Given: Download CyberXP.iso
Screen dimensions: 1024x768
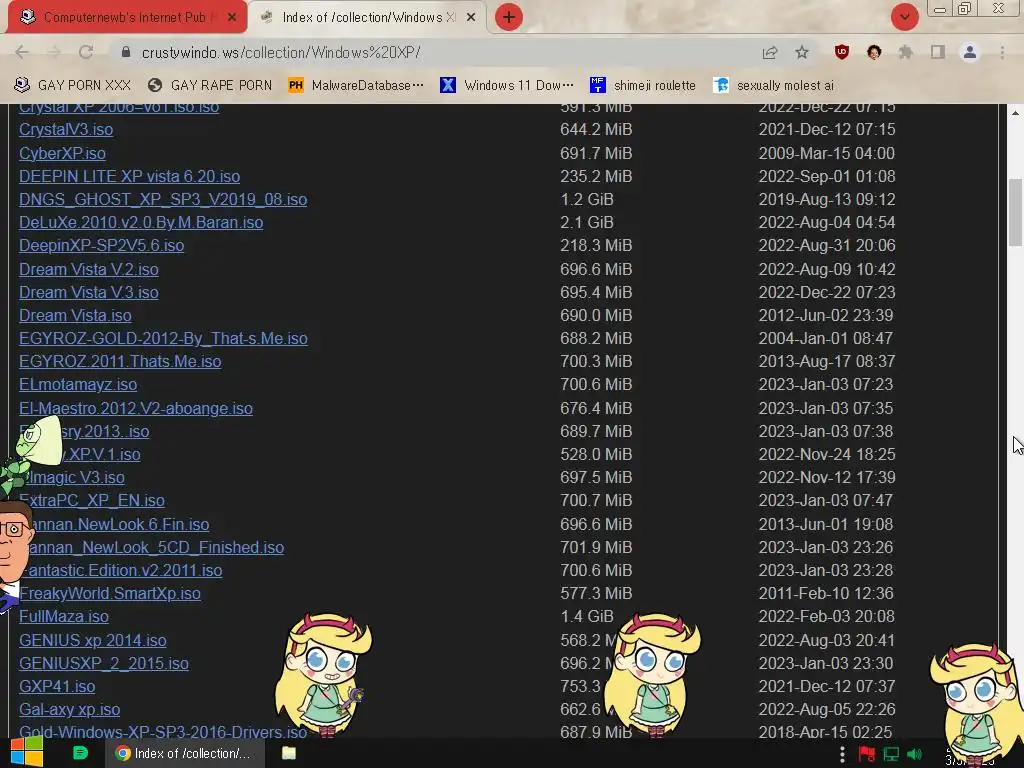Looking at the screenshot, I should pos(62,153).
